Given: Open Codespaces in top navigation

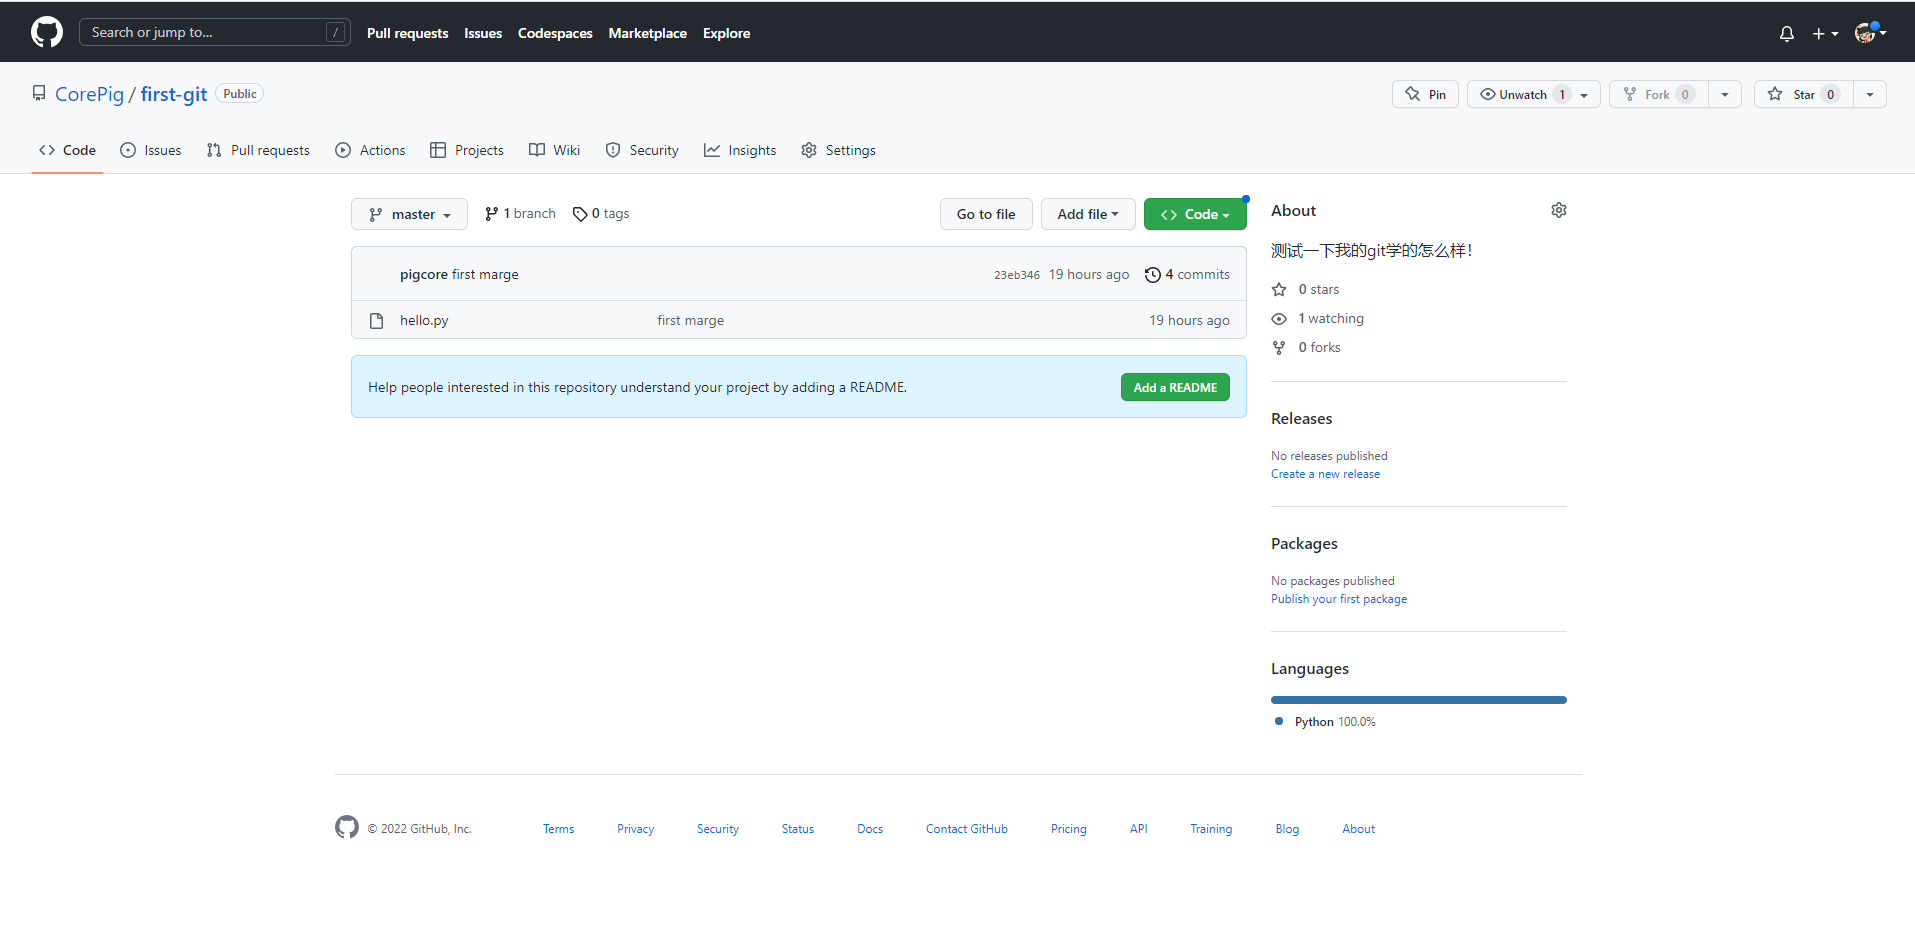Looking at the screenshot, I should [555, 33].
